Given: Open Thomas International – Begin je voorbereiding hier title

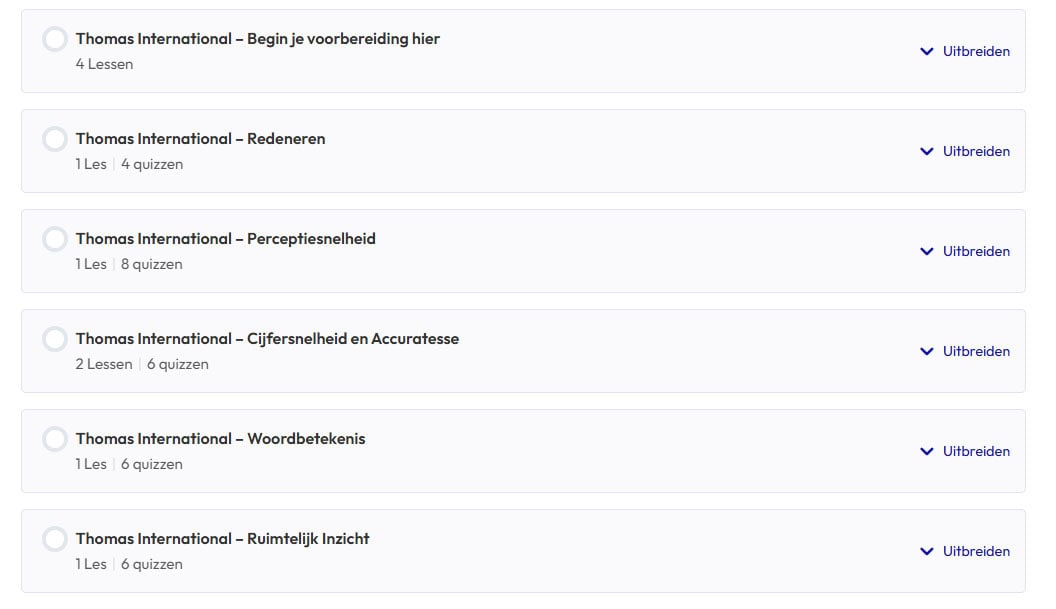Looking at the screenshot, I should (257, 39).
